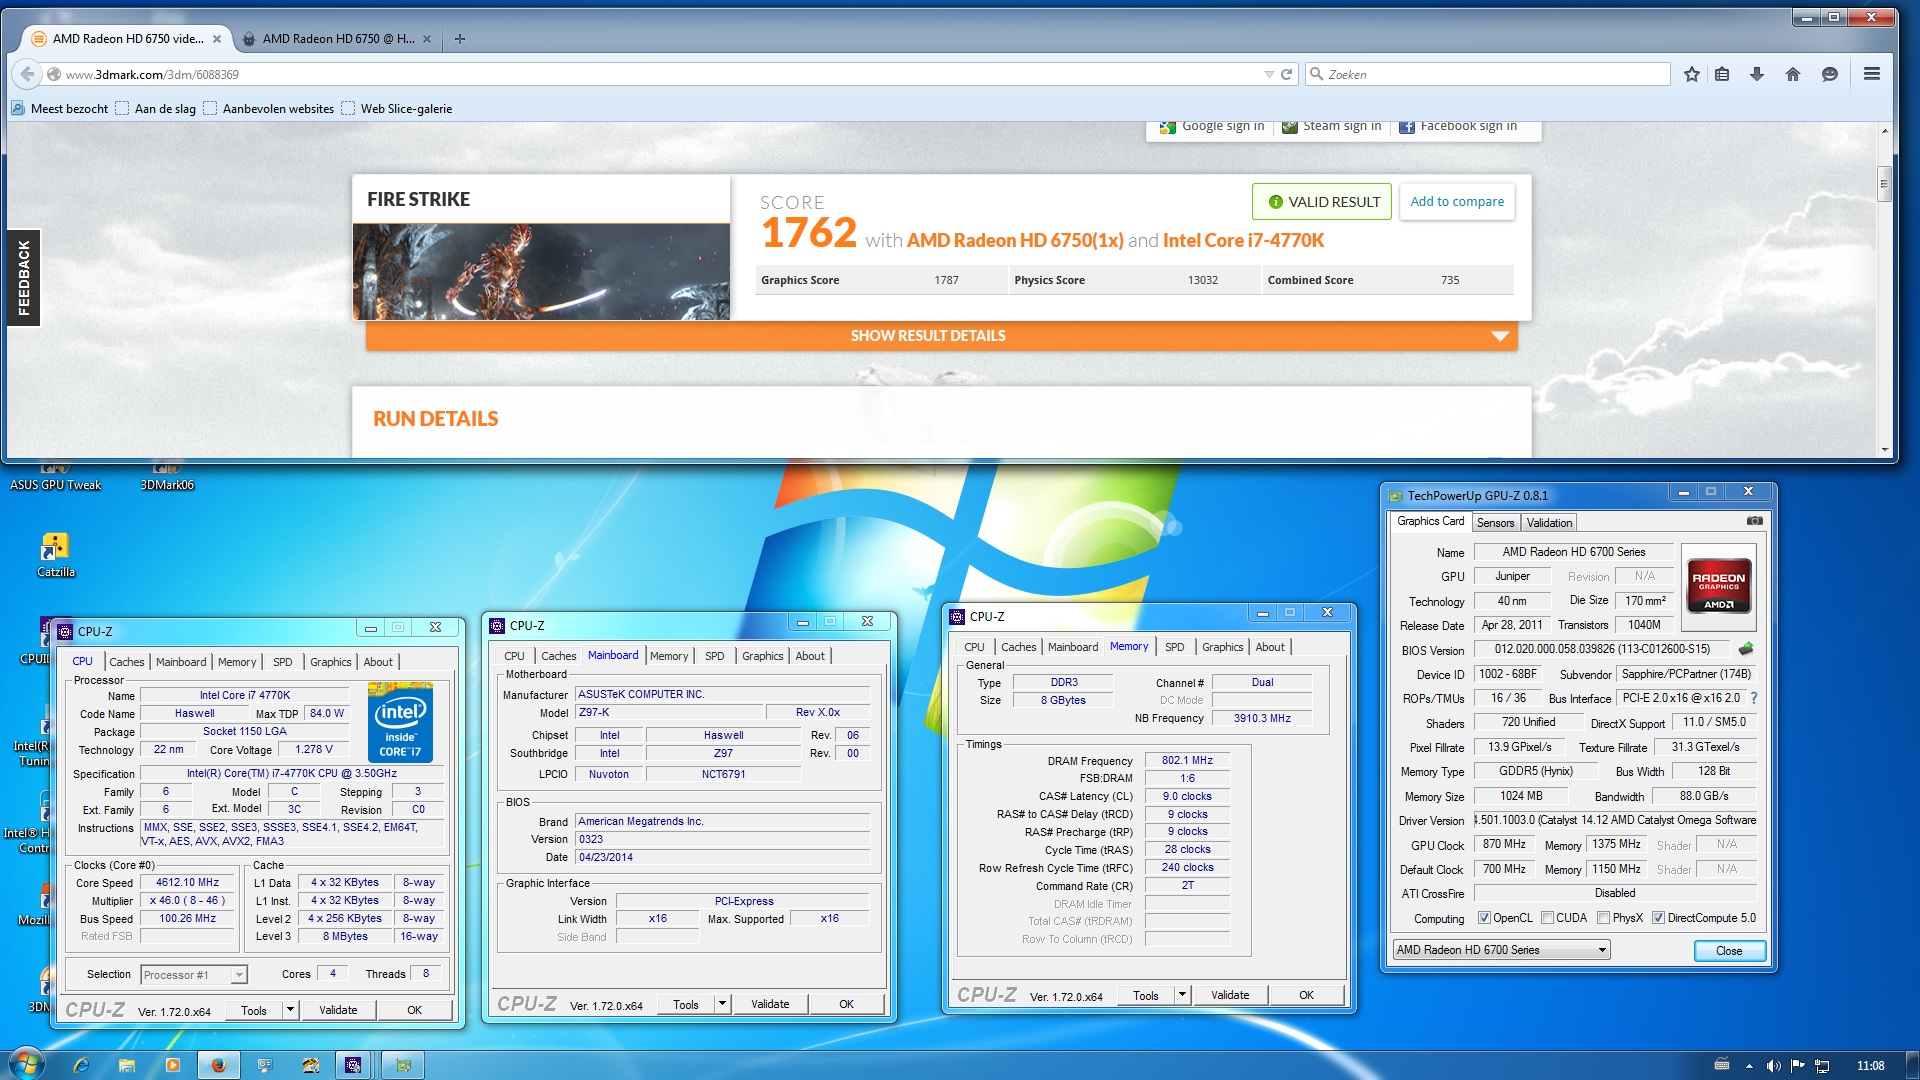Click the clock showing 11:08

pyautogui.click(x=1870, y=1066)
